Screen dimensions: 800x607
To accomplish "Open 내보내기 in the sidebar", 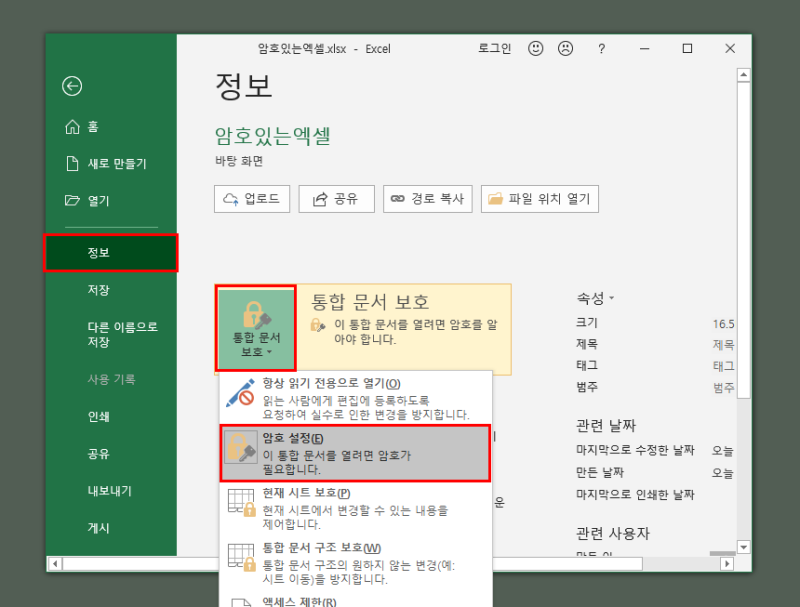I will (111, 491).
